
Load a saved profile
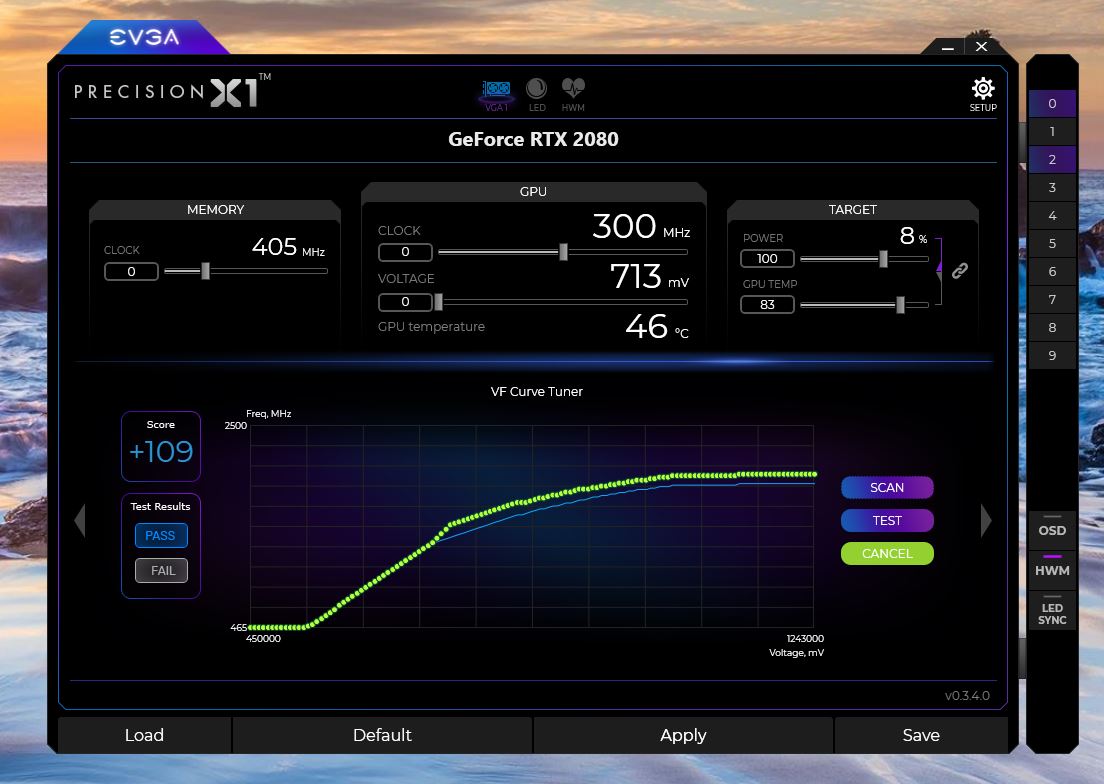pos(144,735)
